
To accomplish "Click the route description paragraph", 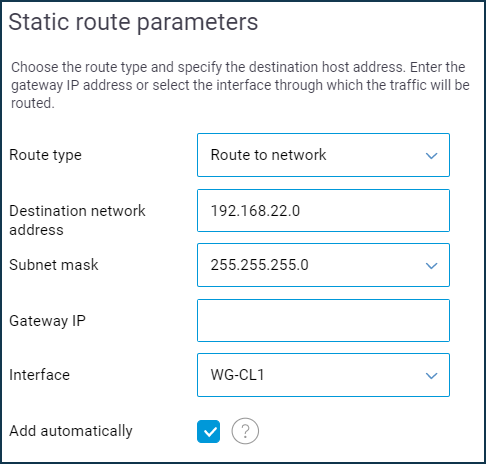I will [240, 85].
